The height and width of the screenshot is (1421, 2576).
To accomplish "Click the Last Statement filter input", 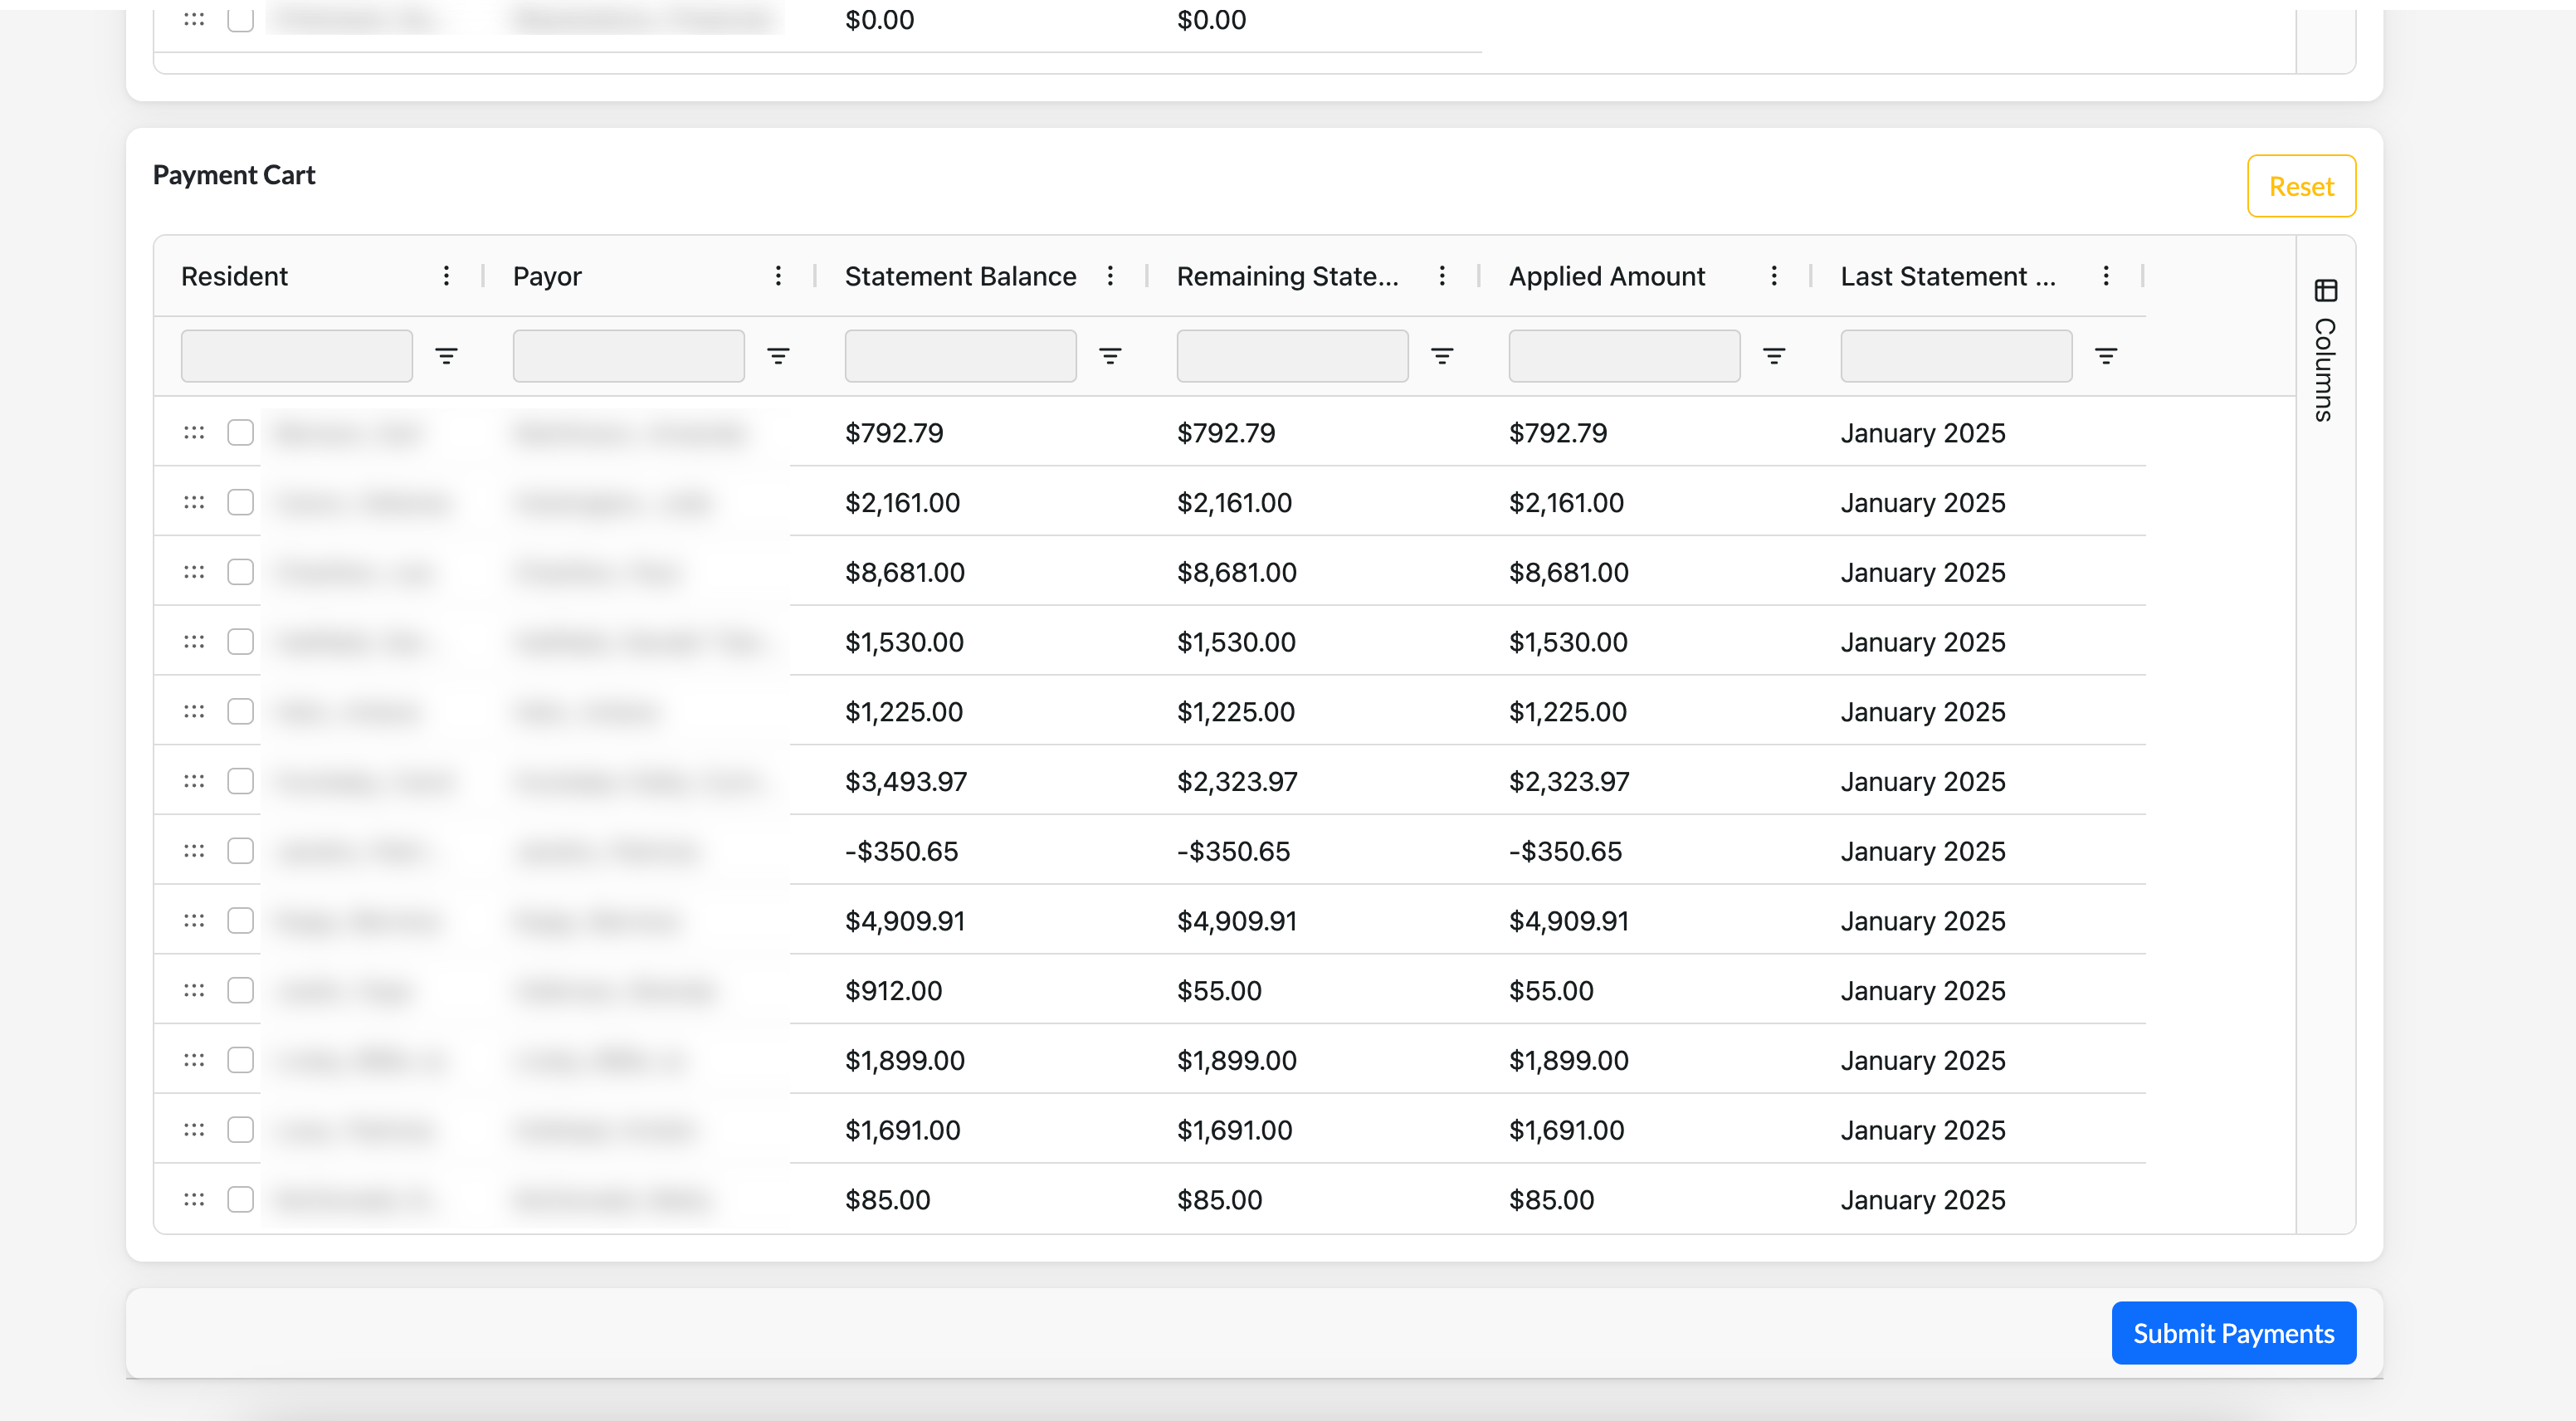I will click(x=1956, y=356).
